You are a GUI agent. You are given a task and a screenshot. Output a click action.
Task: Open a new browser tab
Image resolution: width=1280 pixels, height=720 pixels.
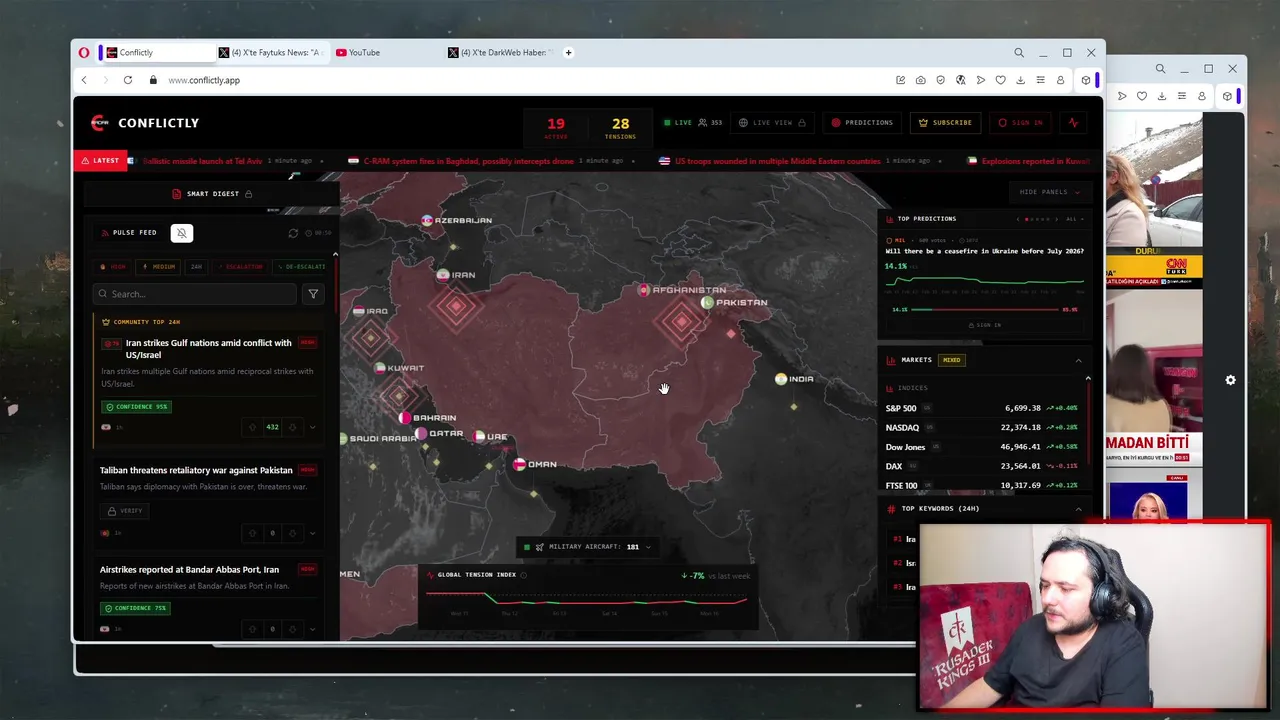[568, 52]
